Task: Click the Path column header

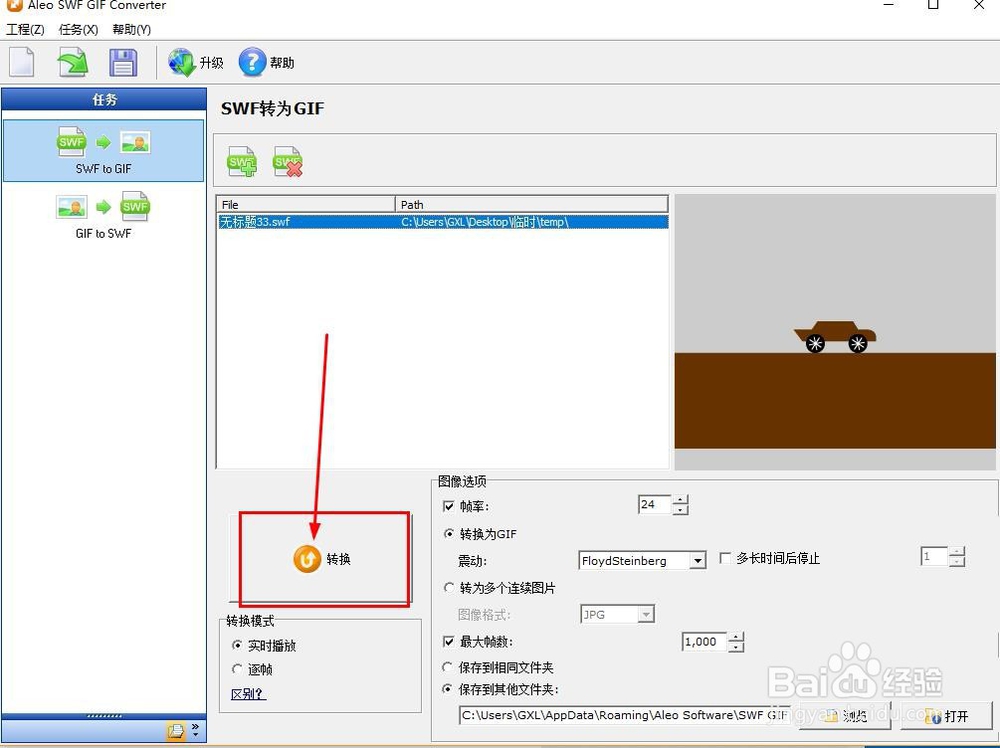Action: pos(532,204)
